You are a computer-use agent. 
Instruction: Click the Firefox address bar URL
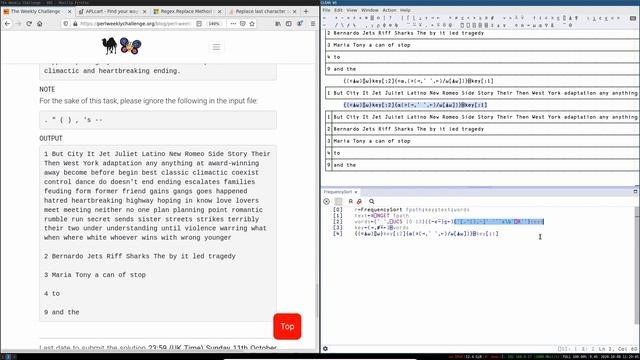(136, 24)
